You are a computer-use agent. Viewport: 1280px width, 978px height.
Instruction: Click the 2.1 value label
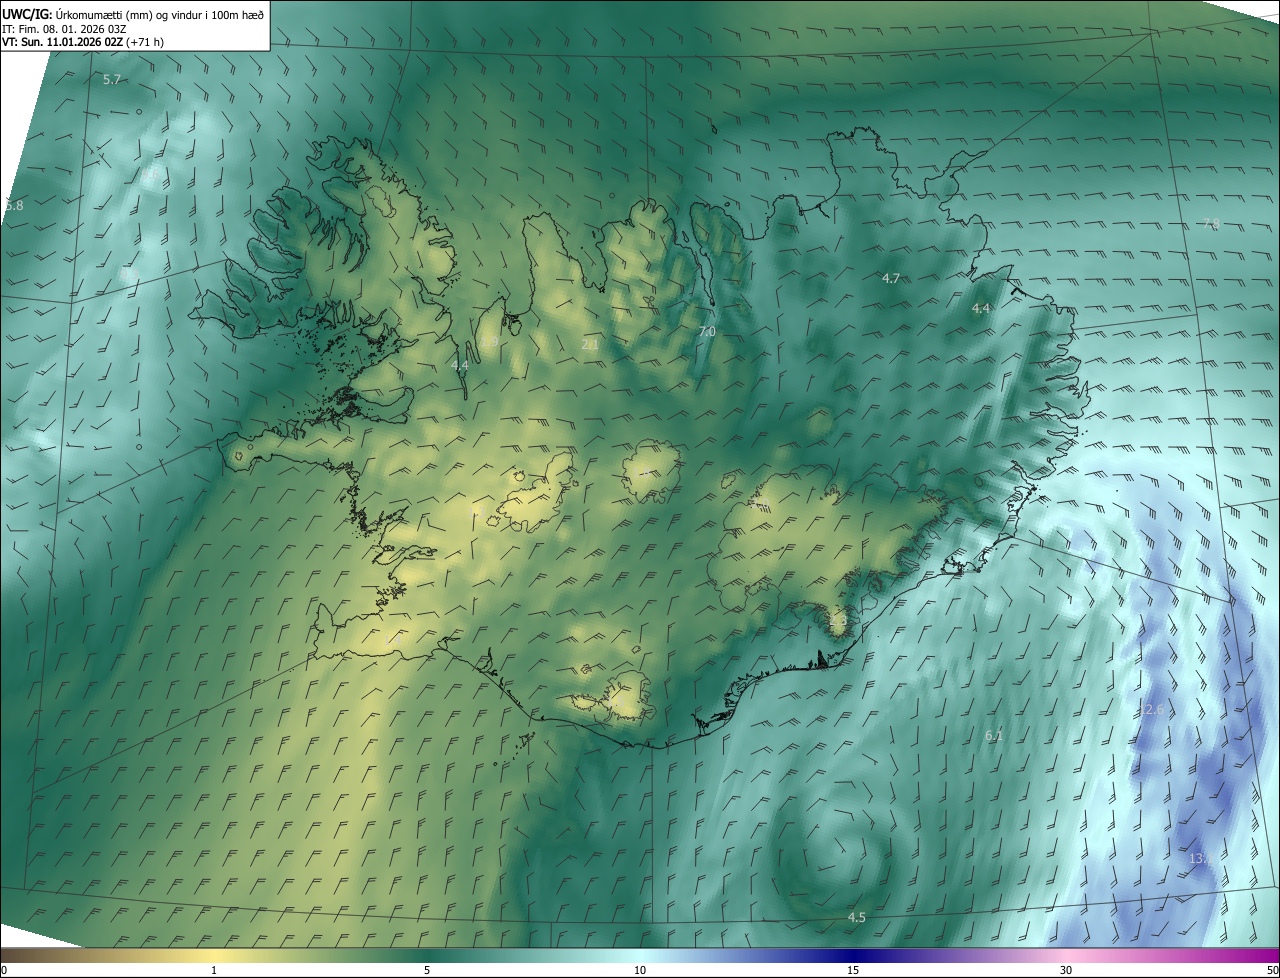[590, 345]
